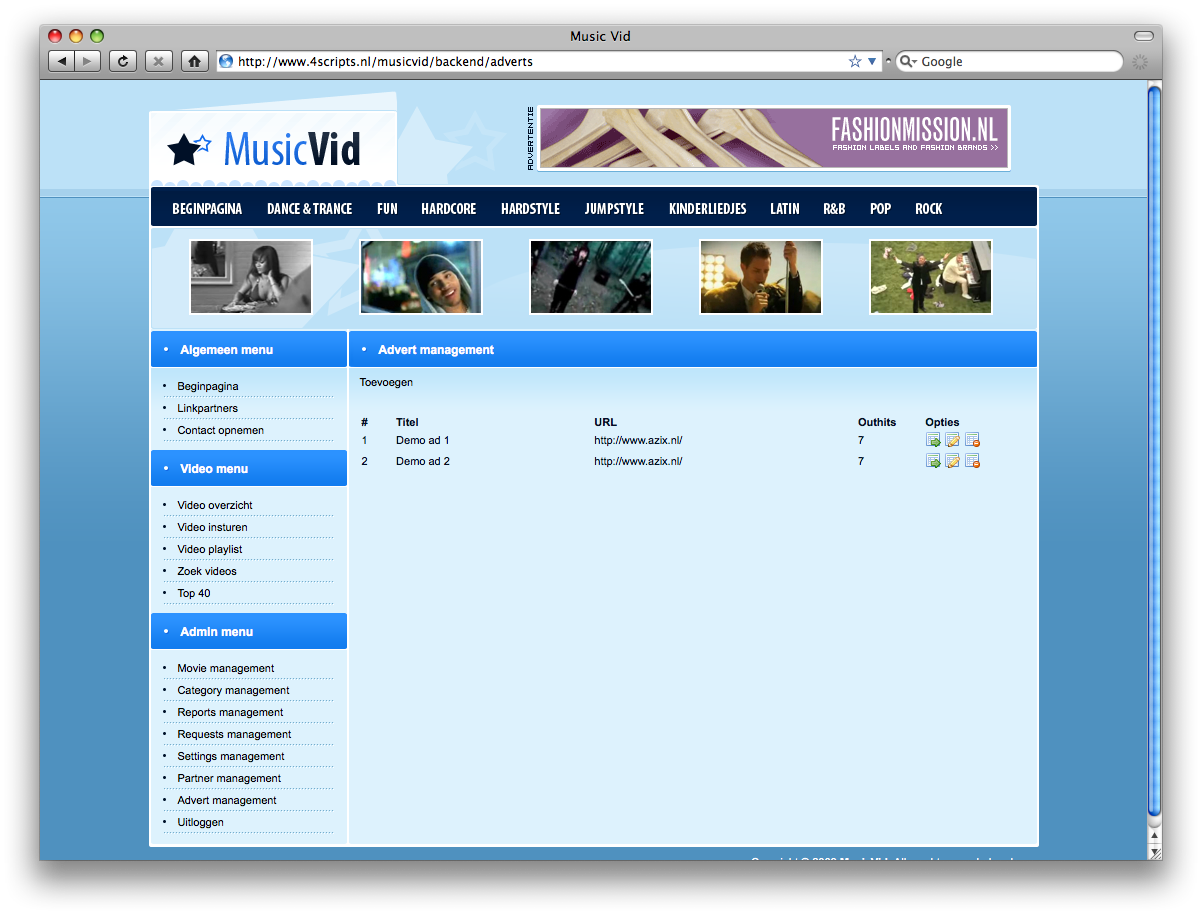Open the R&B category

pos(834,209)
